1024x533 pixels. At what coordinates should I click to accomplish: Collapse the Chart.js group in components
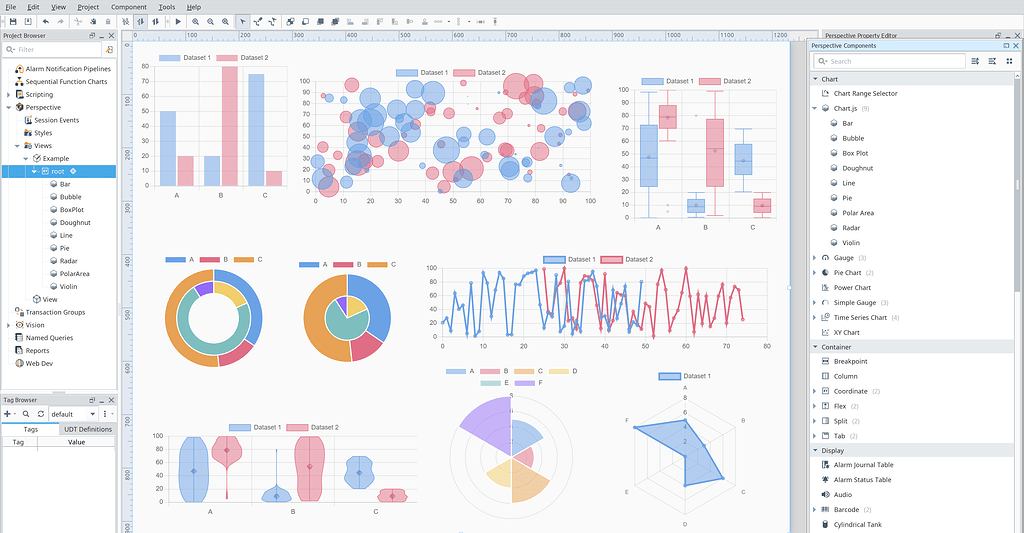[x=814, y=108]
